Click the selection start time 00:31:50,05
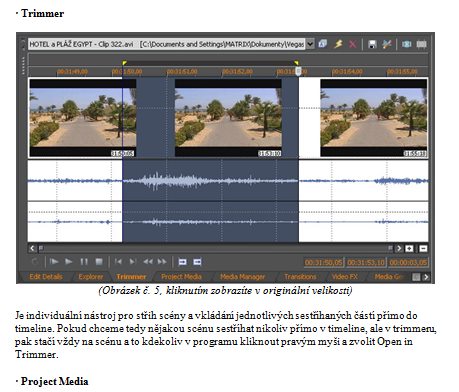This screenshot has height=392, width=459. point(323,263)
